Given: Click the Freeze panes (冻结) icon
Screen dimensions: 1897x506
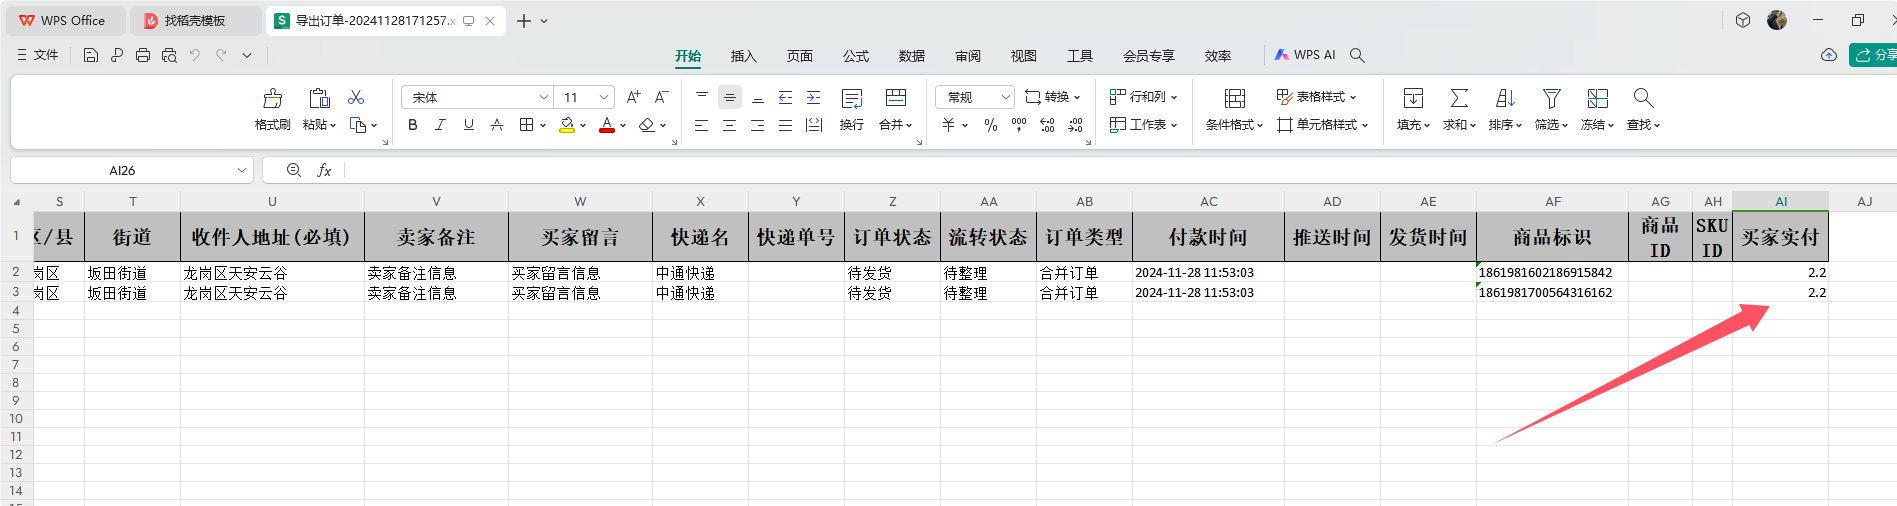Looking at the screenshot, I should coord(1597,98).
